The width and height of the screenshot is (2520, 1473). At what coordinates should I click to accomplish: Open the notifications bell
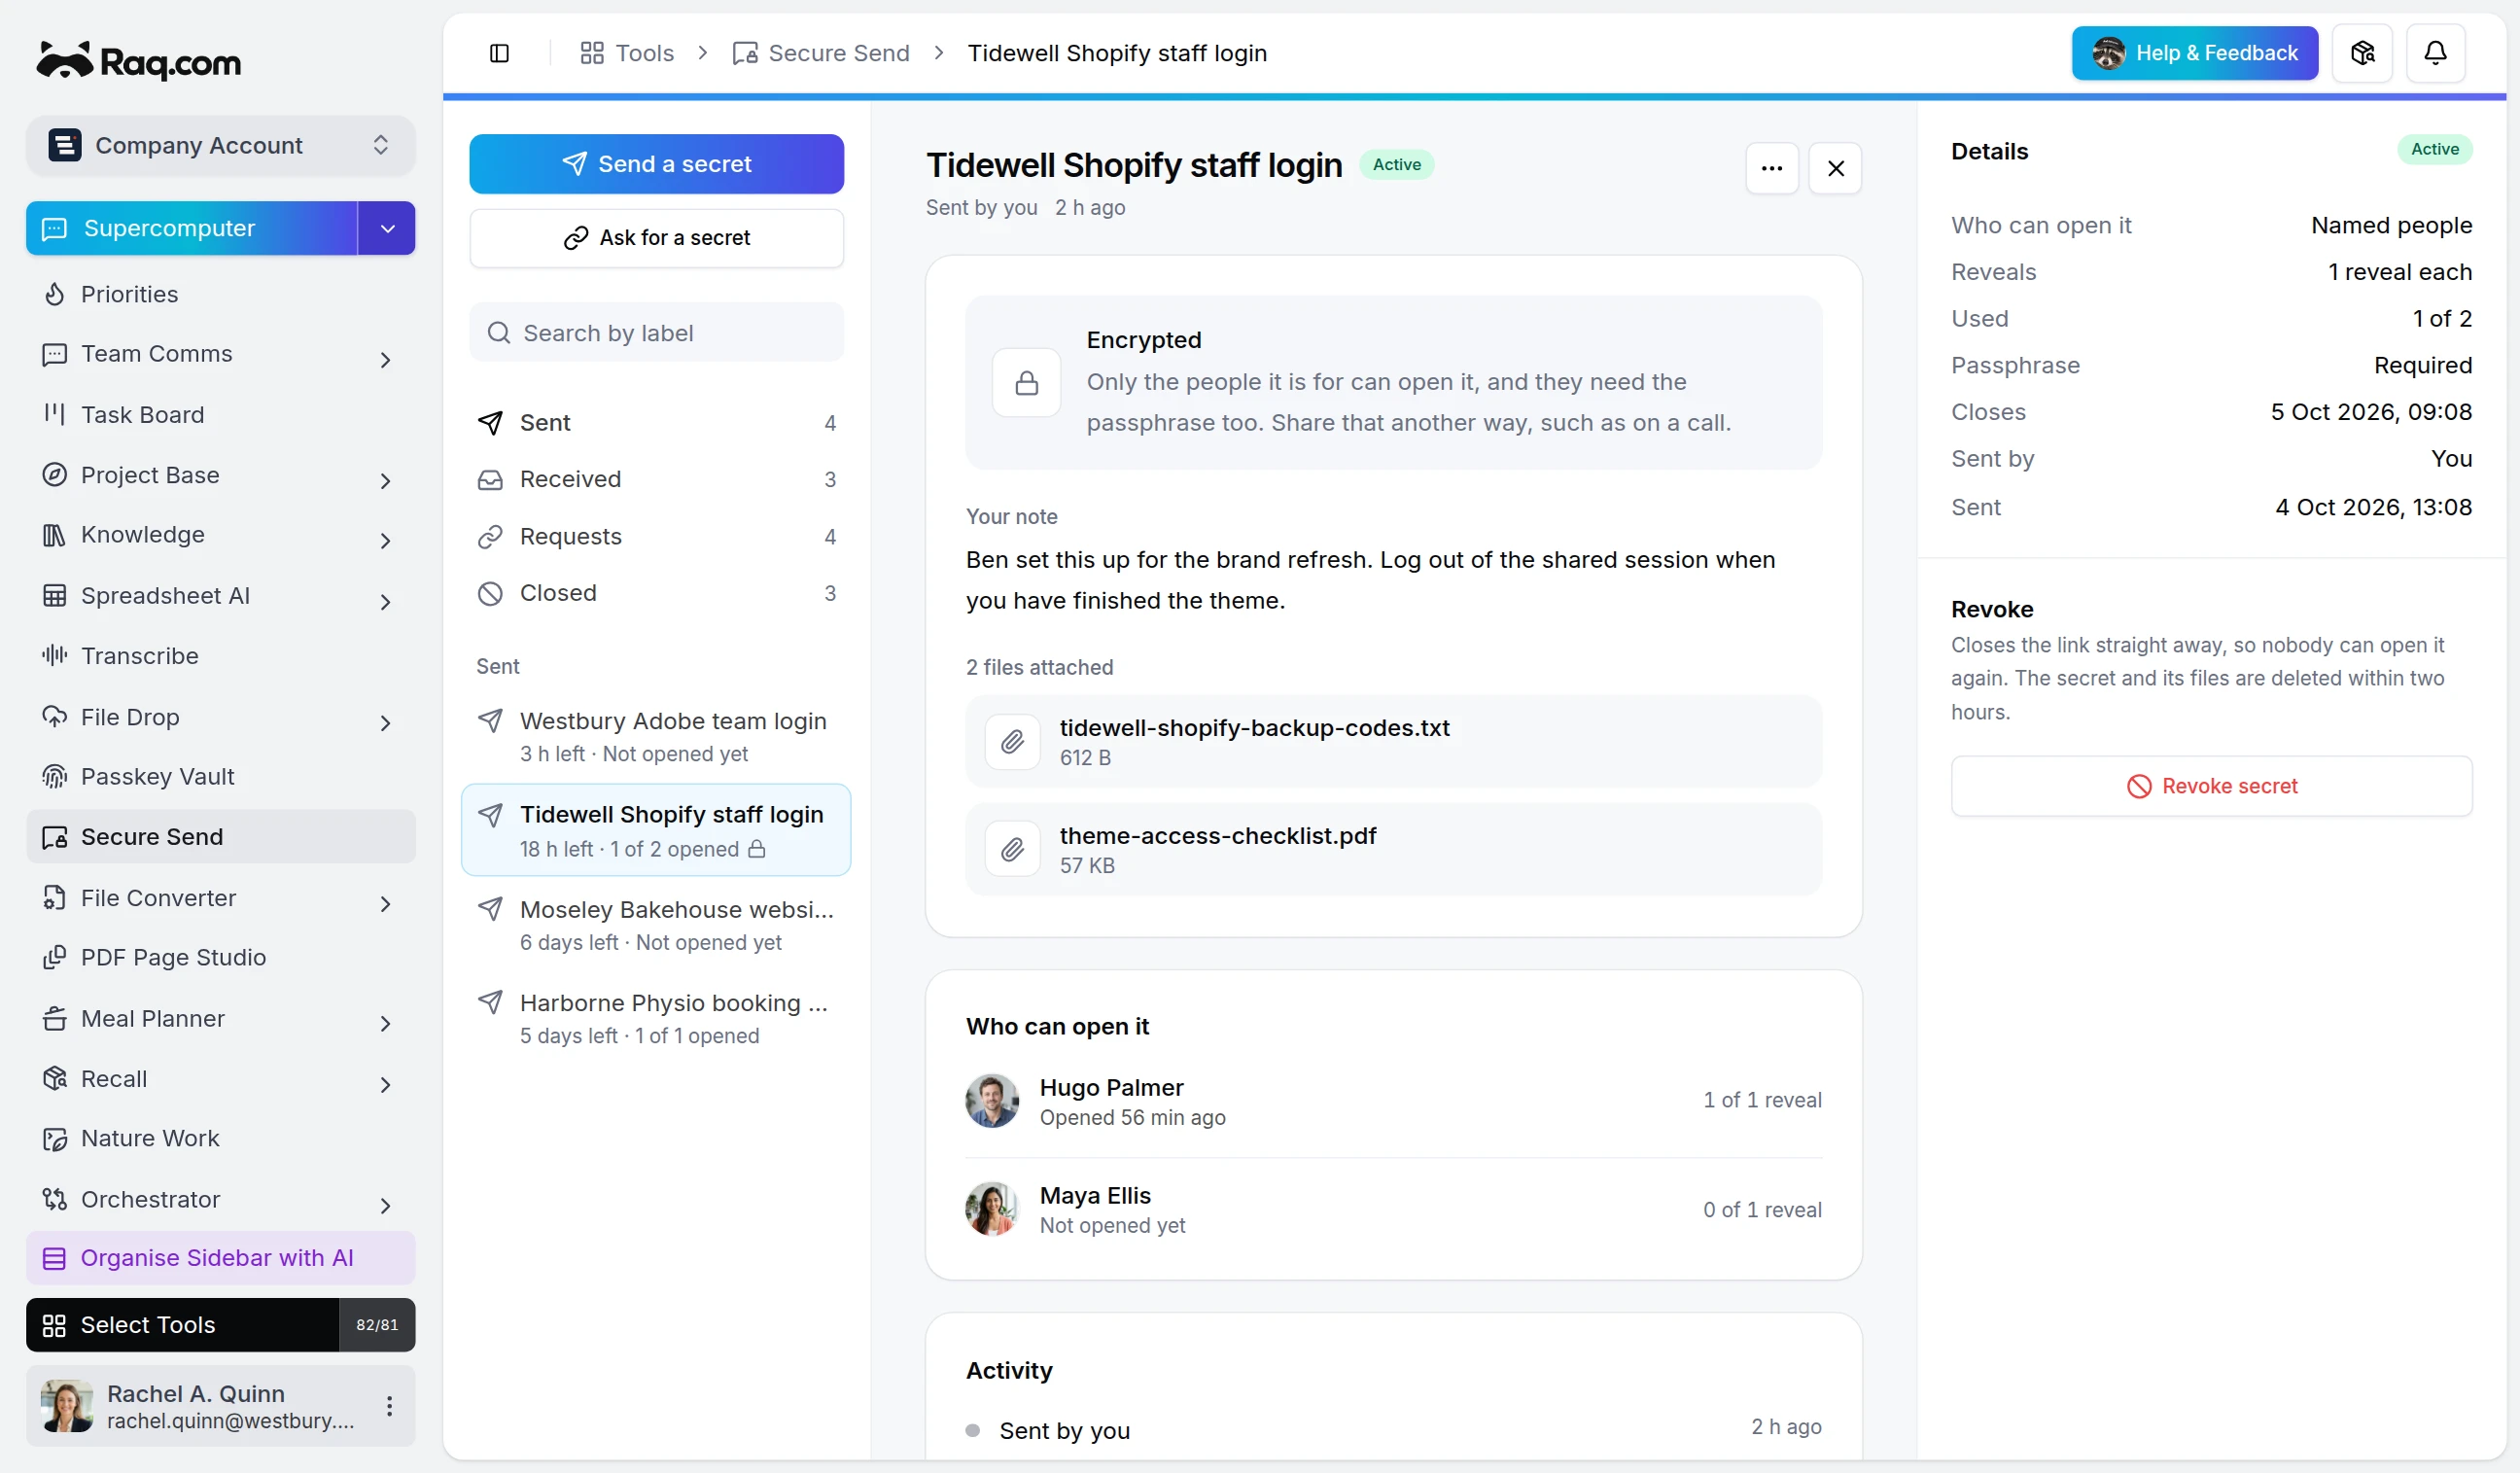click(x=2435, y=53)
